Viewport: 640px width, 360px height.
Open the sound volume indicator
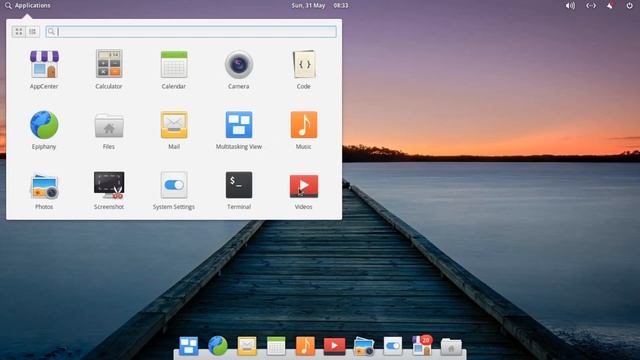pos(570,6)
